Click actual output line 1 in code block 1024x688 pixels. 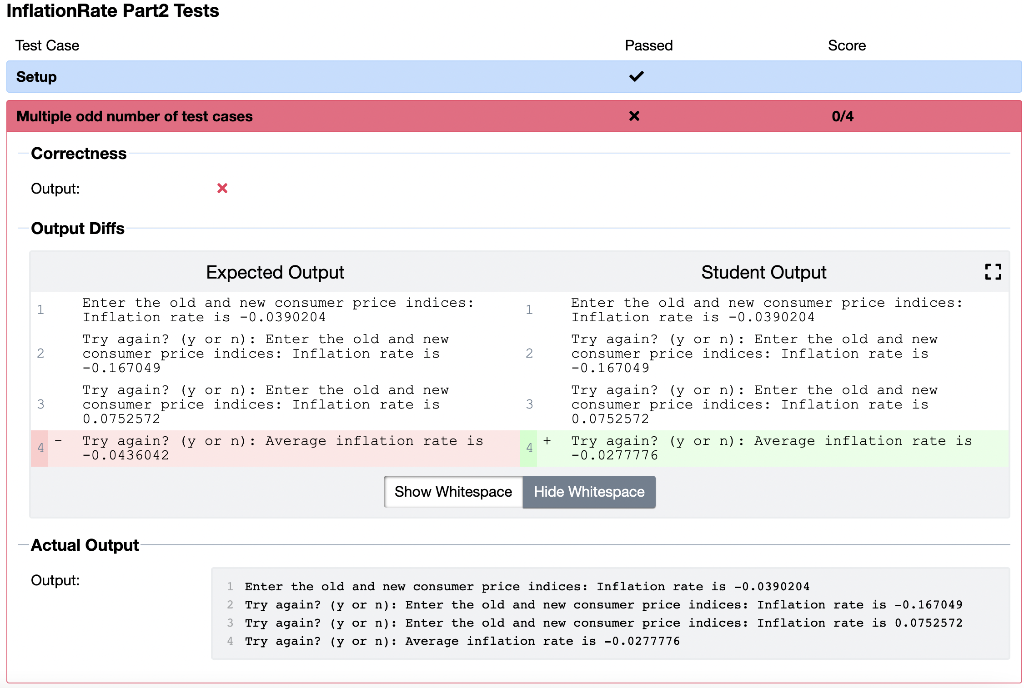[x=527, y=586]
